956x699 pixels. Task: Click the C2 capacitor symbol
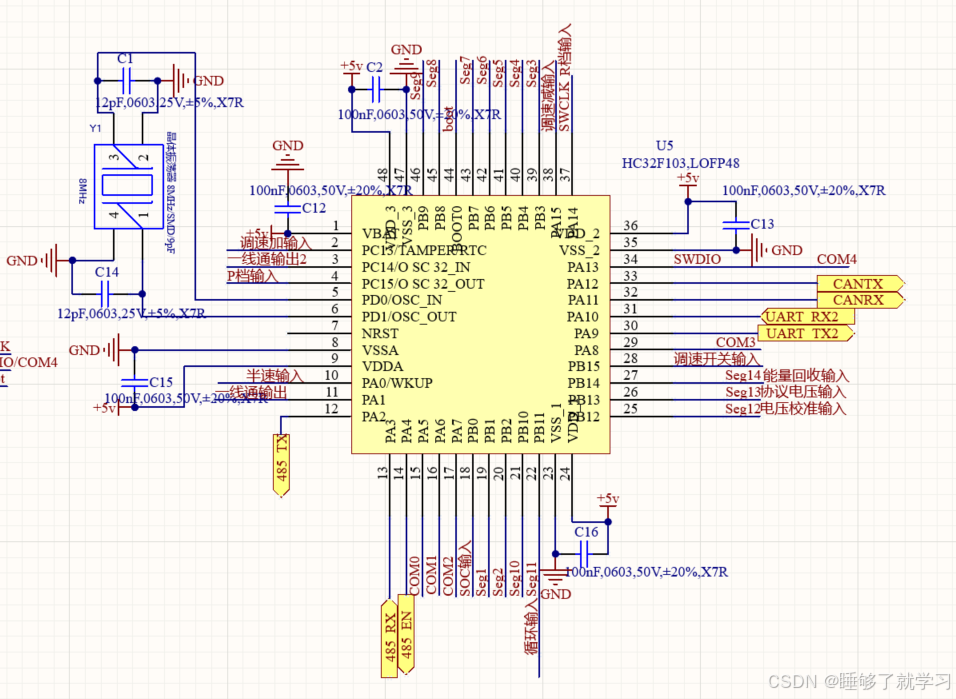(x=376, y=90)
